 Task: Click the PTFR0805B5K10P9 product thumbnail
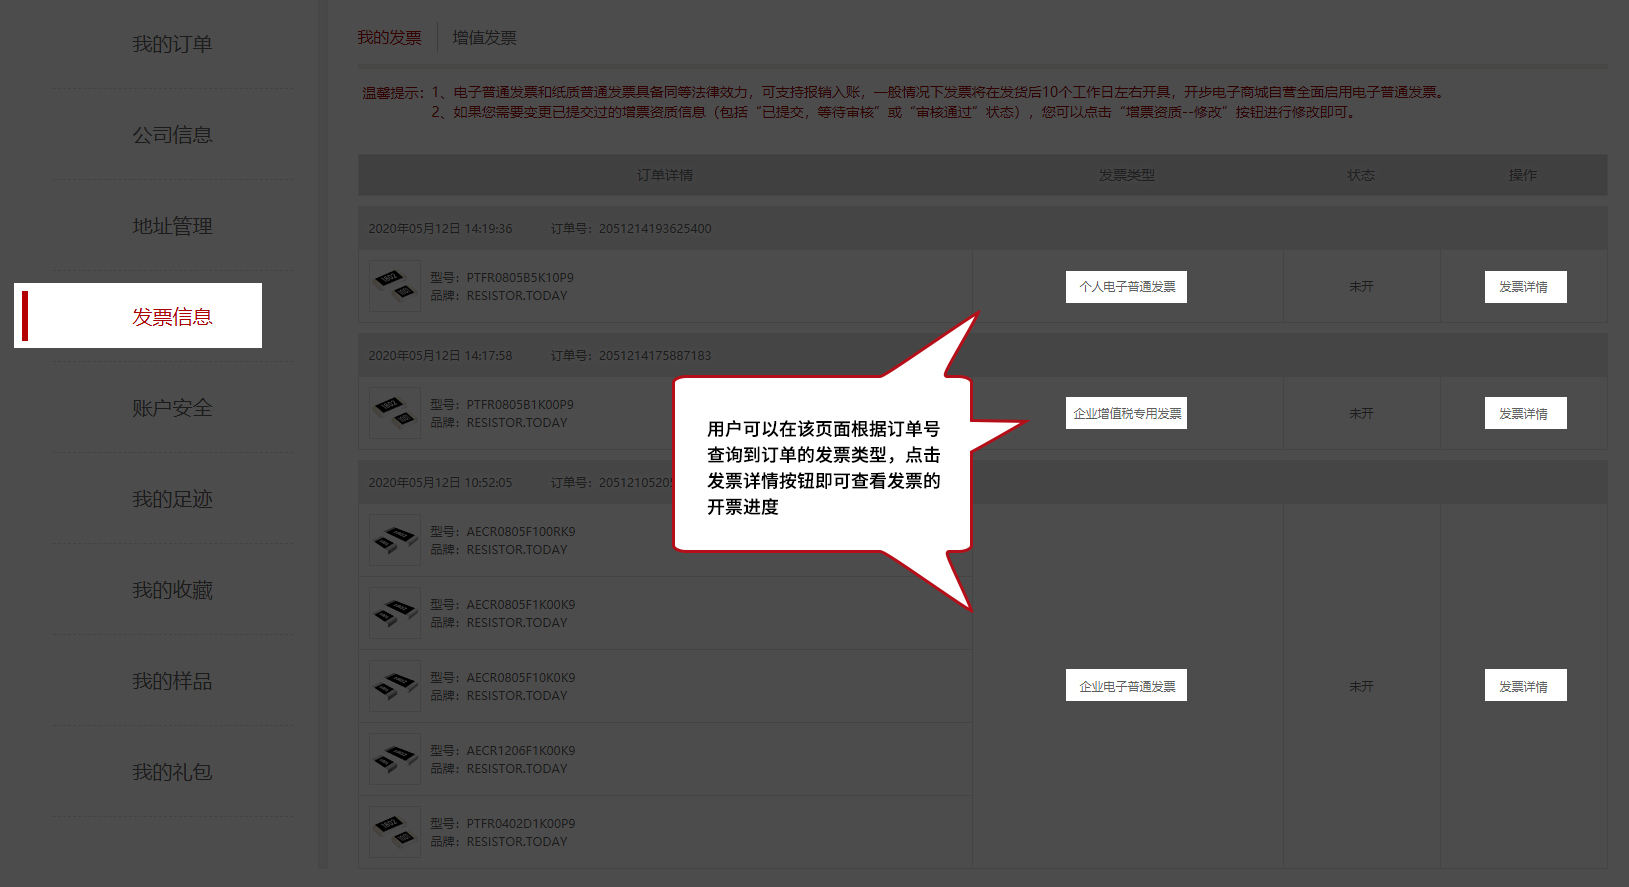click(x=395, y=286)
